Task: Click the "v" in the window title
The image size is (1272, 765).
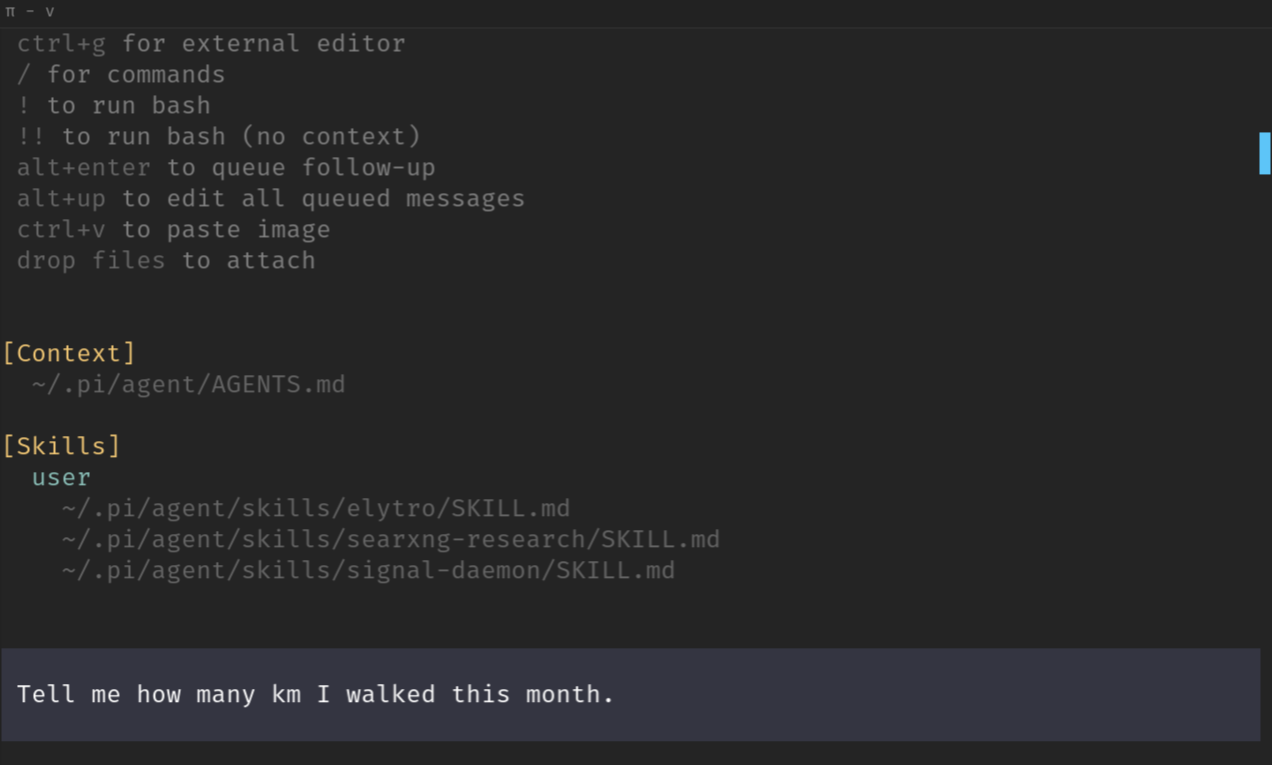Action: [x=49, y=12]
